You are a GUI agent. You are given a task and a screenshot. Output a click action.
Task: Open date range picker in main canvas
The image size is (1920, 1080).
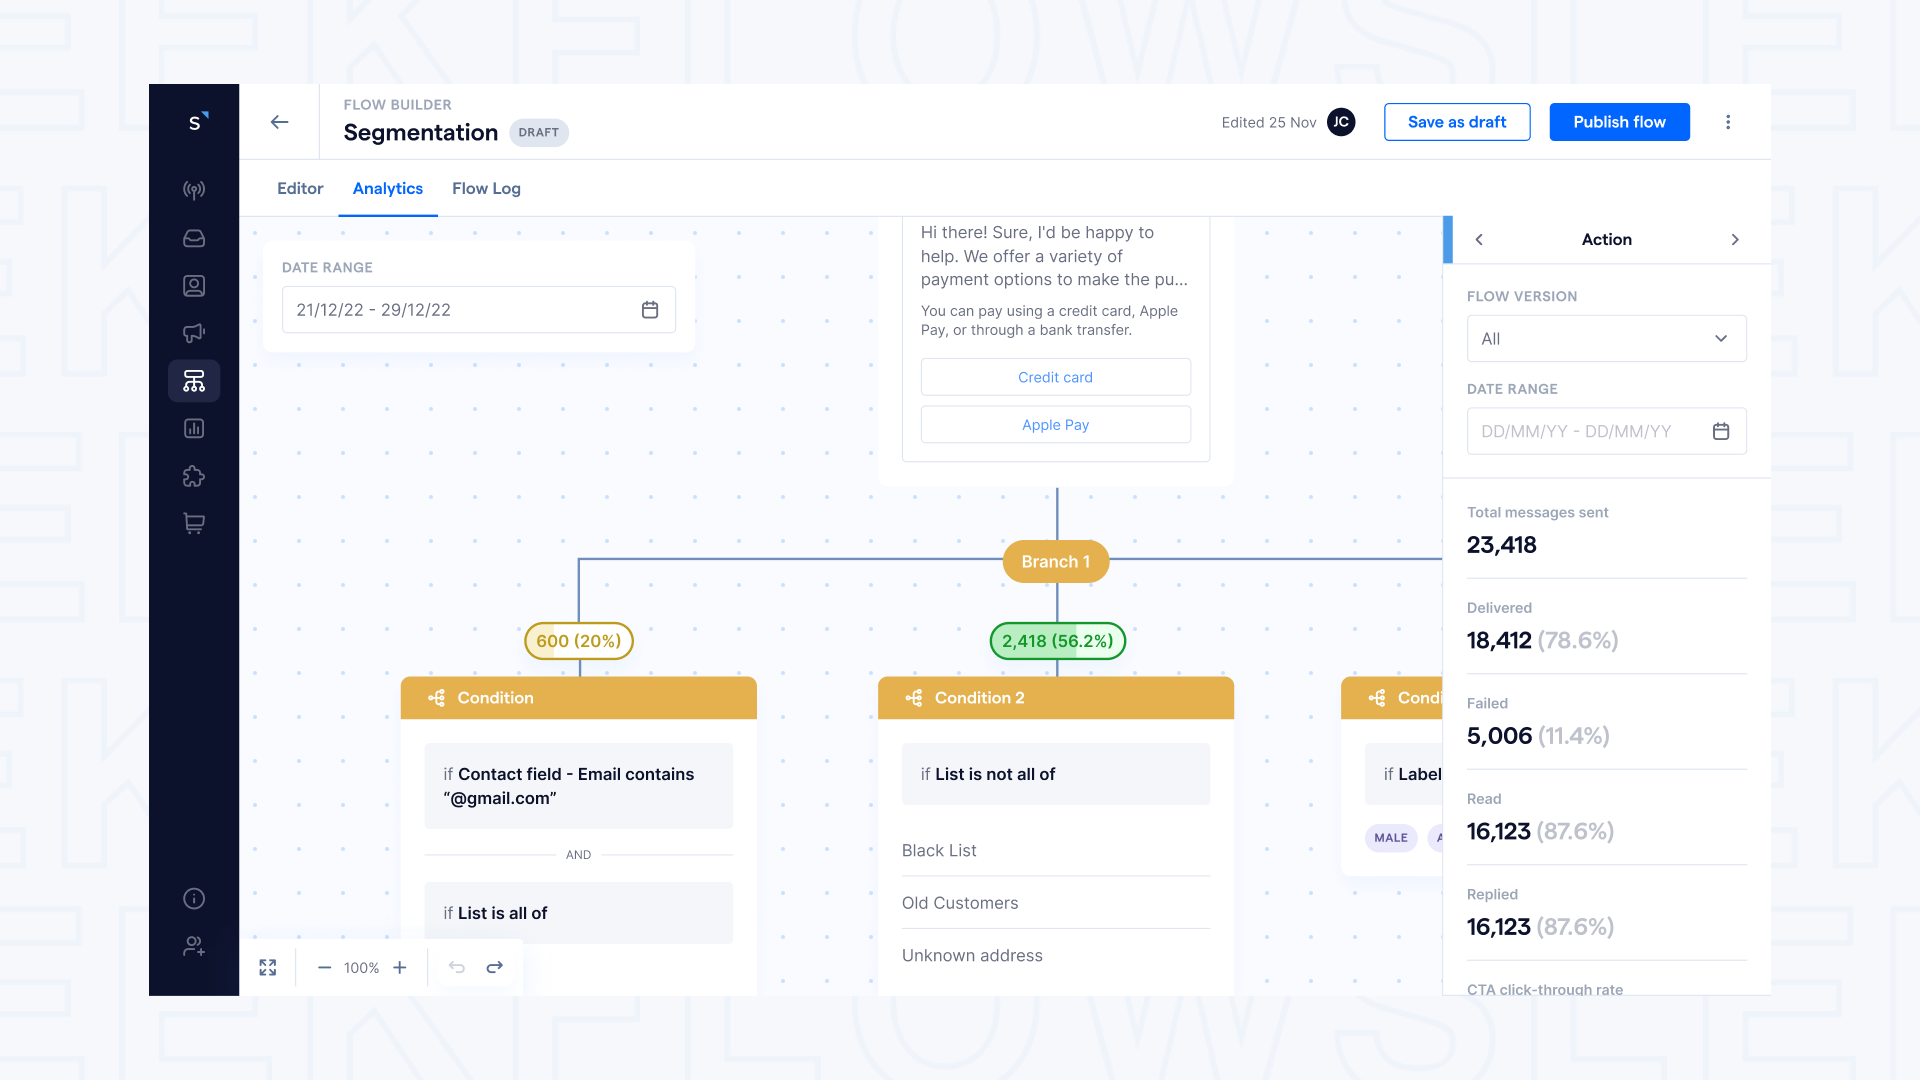click(650, 309)
